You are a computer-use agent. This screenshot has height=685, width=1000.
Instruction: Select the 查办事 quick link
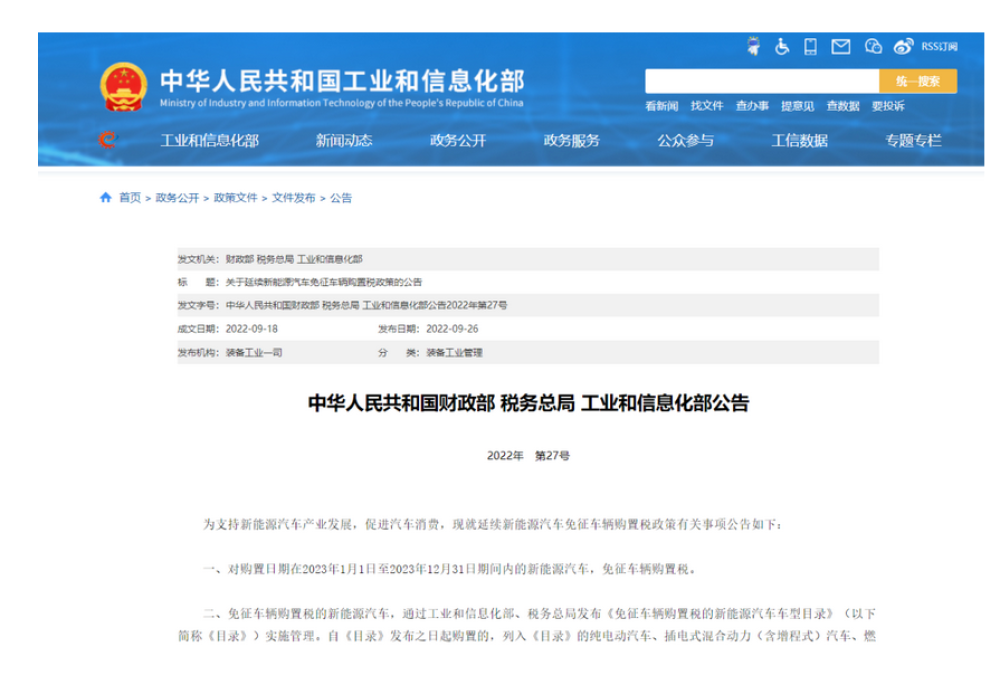[752, 106]
